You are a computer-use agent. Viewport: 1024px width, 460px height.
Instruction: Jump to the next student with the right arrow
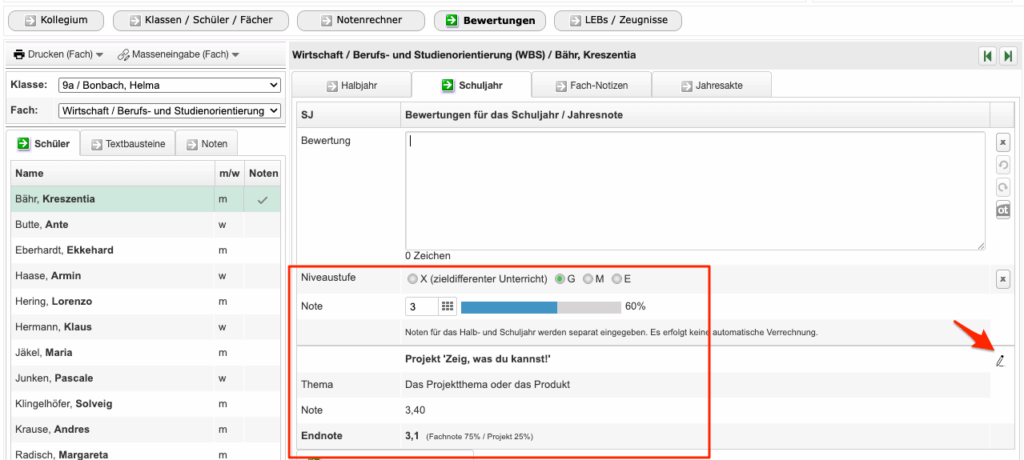coord(1006,56)
